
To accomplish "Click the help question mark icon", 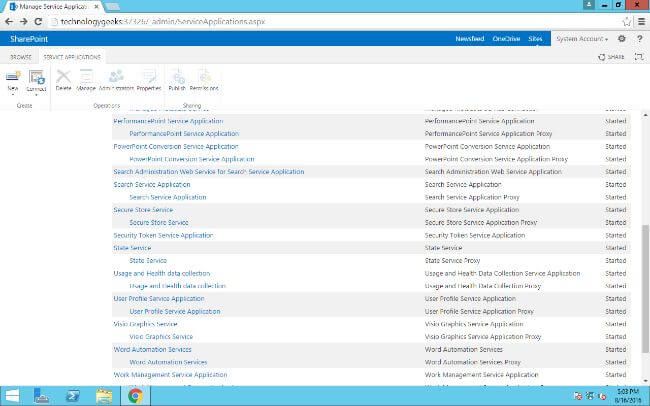I will [639, 39].
